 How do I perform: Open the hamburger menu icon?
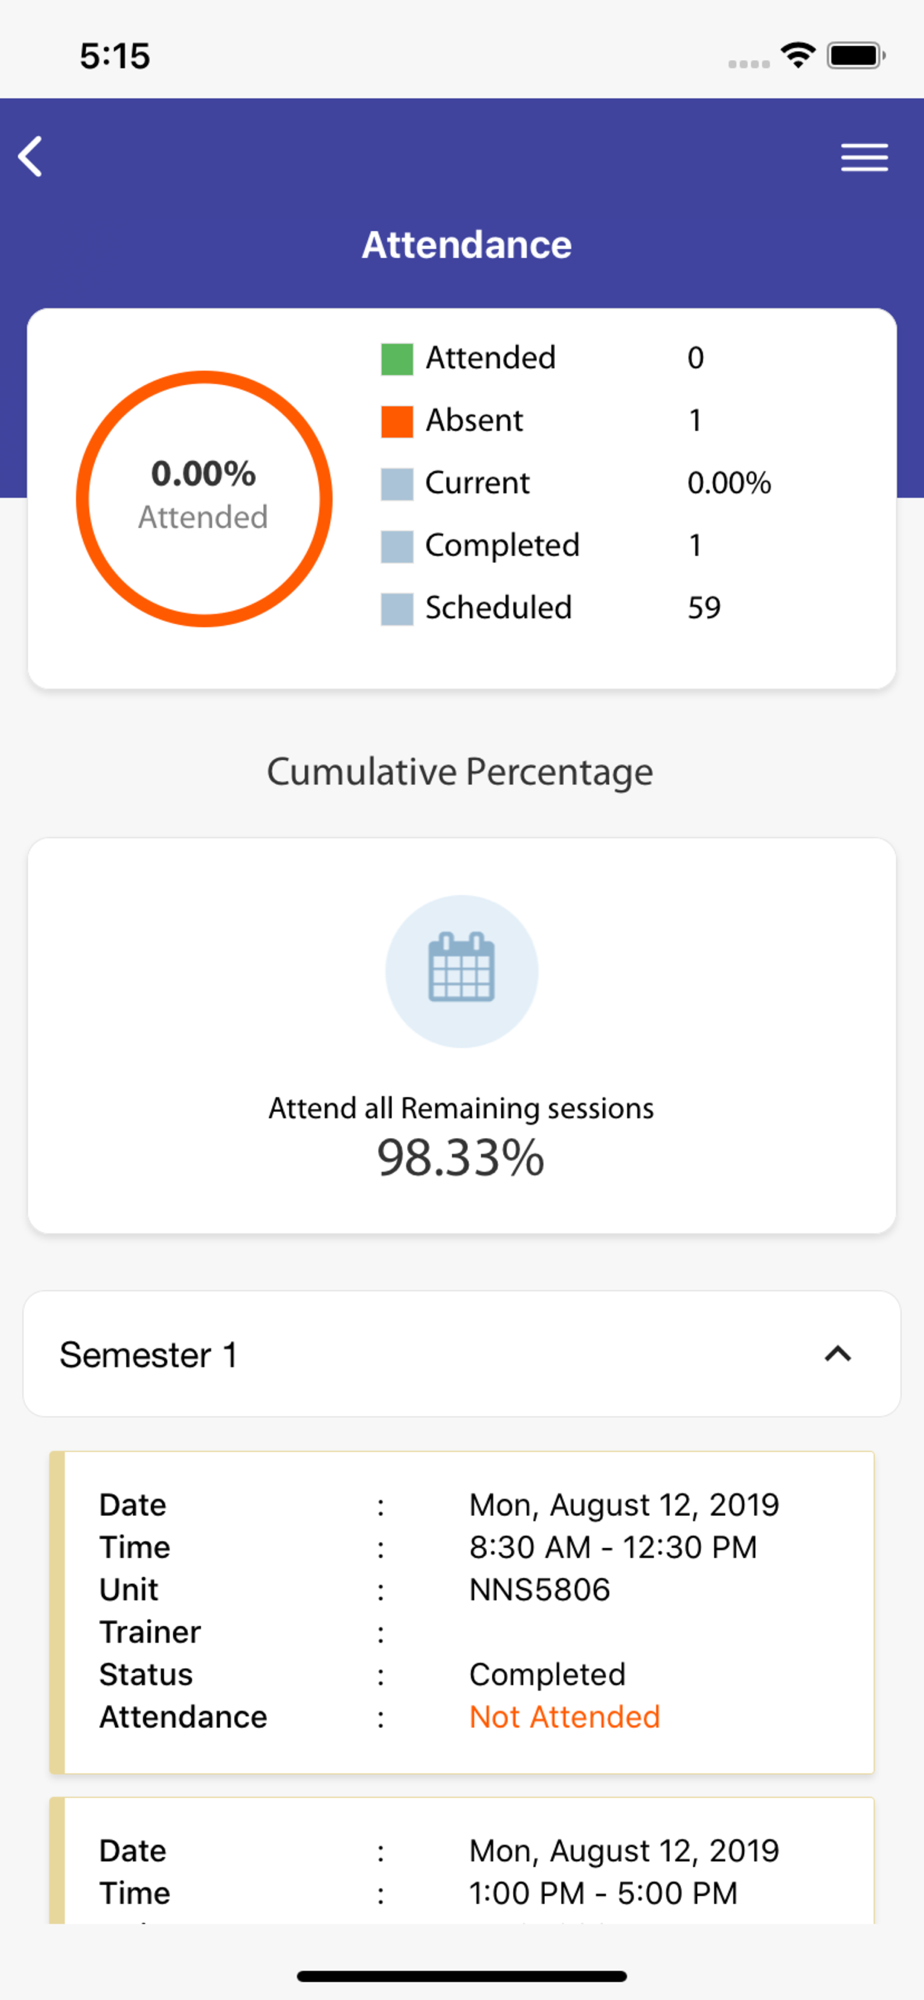pos(864,157)
